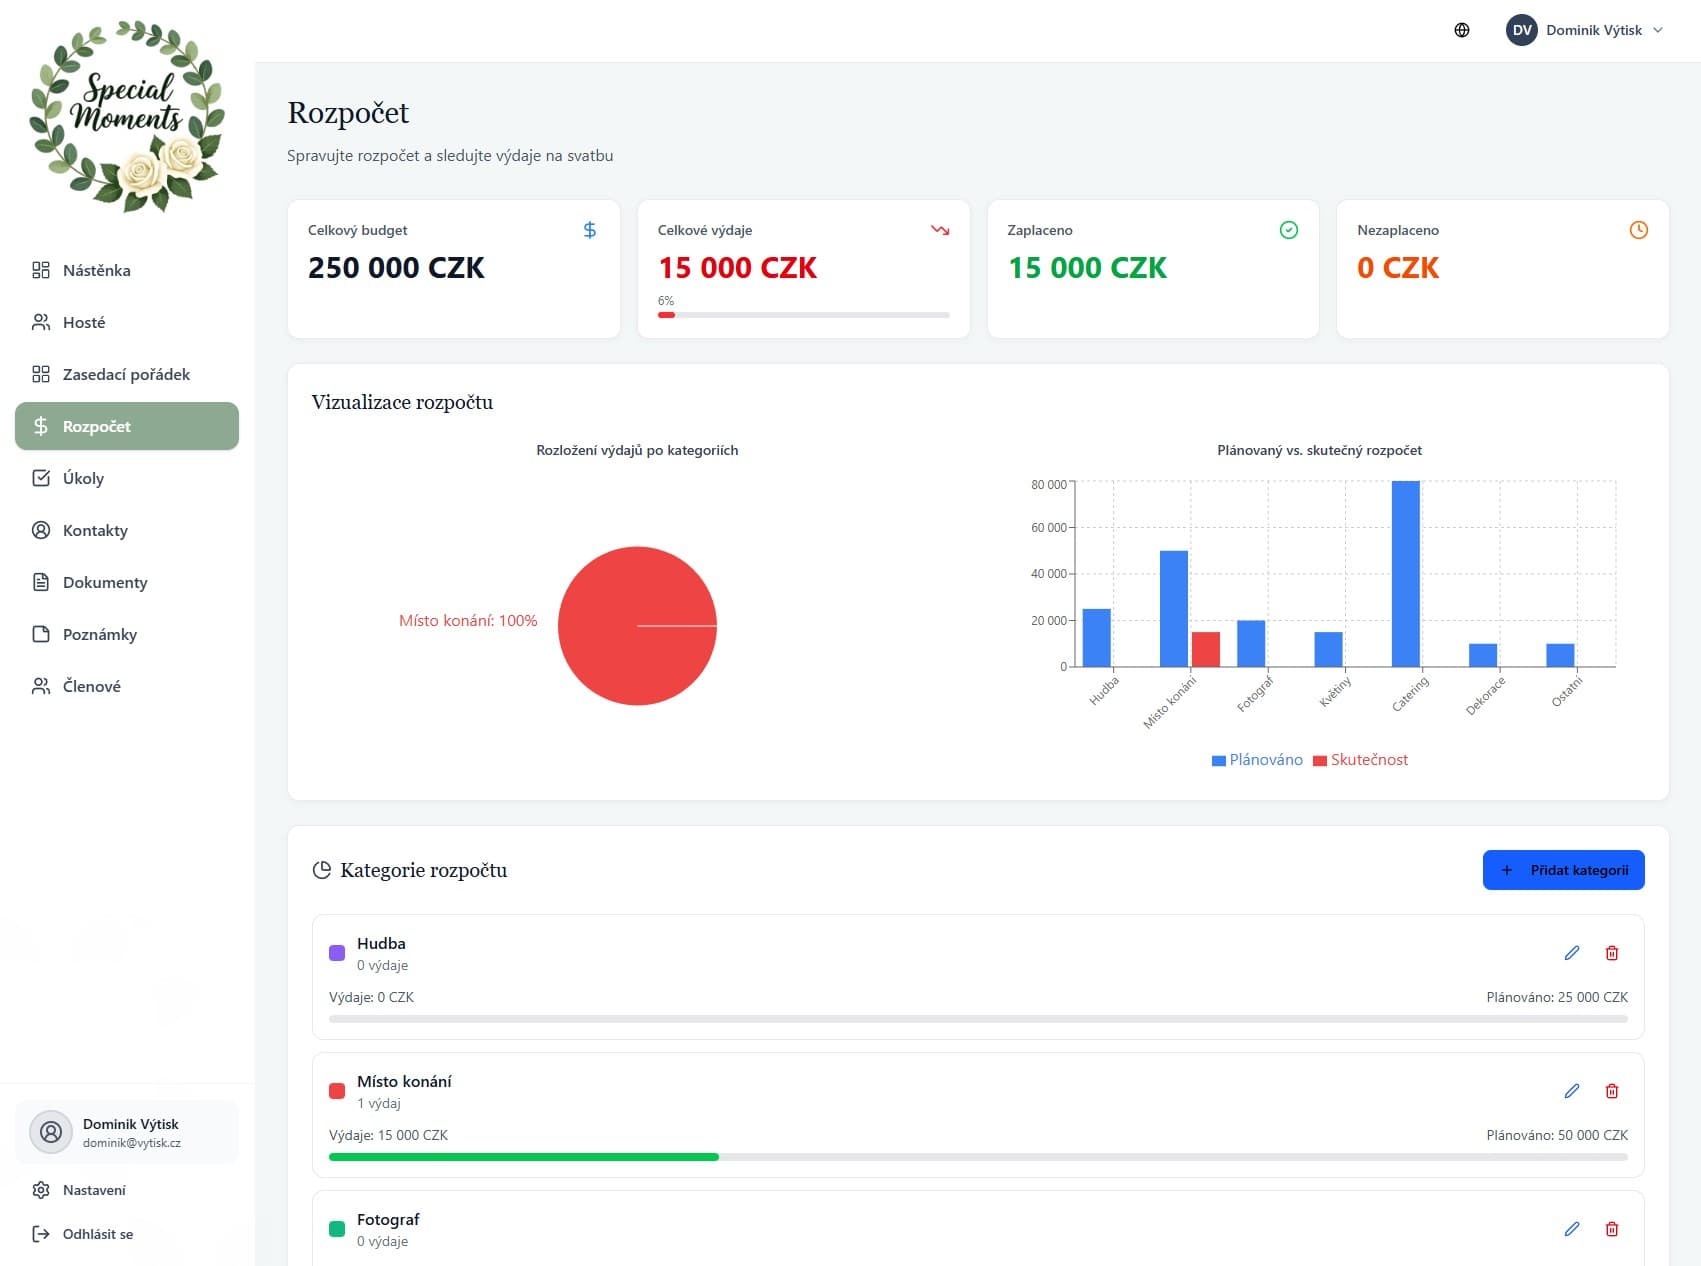Click the trash icon to delete Místo konání

(x=1612, y=1091)
